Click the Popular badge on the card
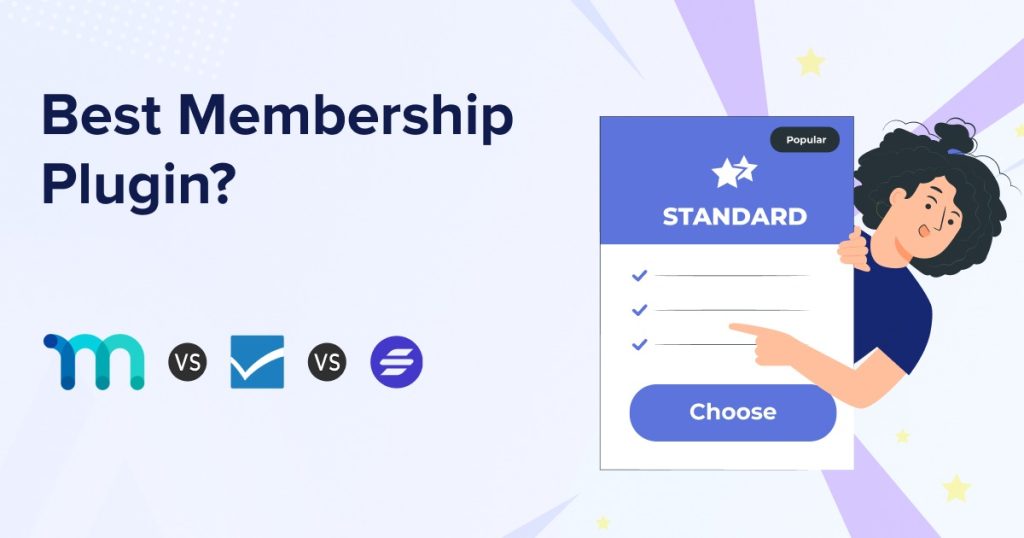 pos(805,140)
